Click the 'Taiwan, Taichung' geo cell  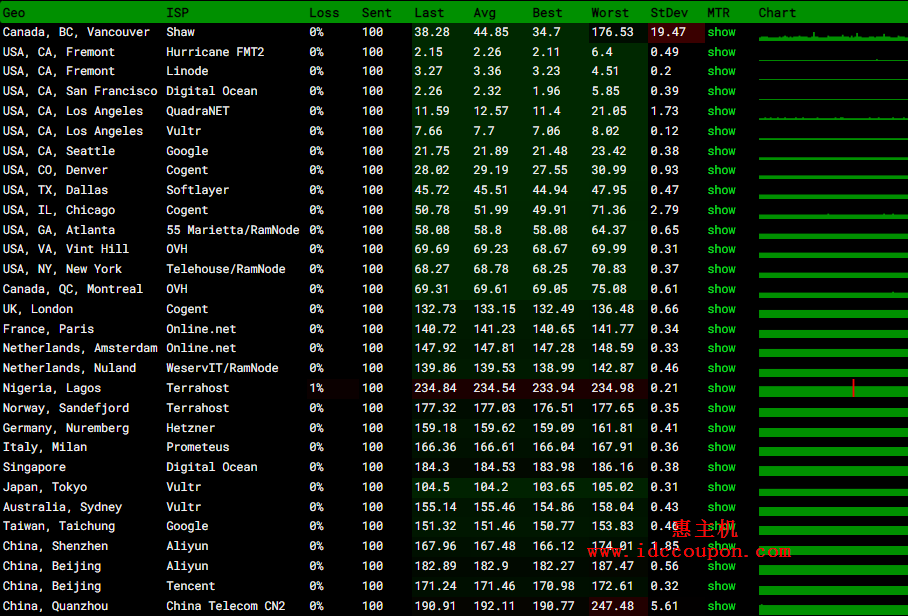(58, 526)
